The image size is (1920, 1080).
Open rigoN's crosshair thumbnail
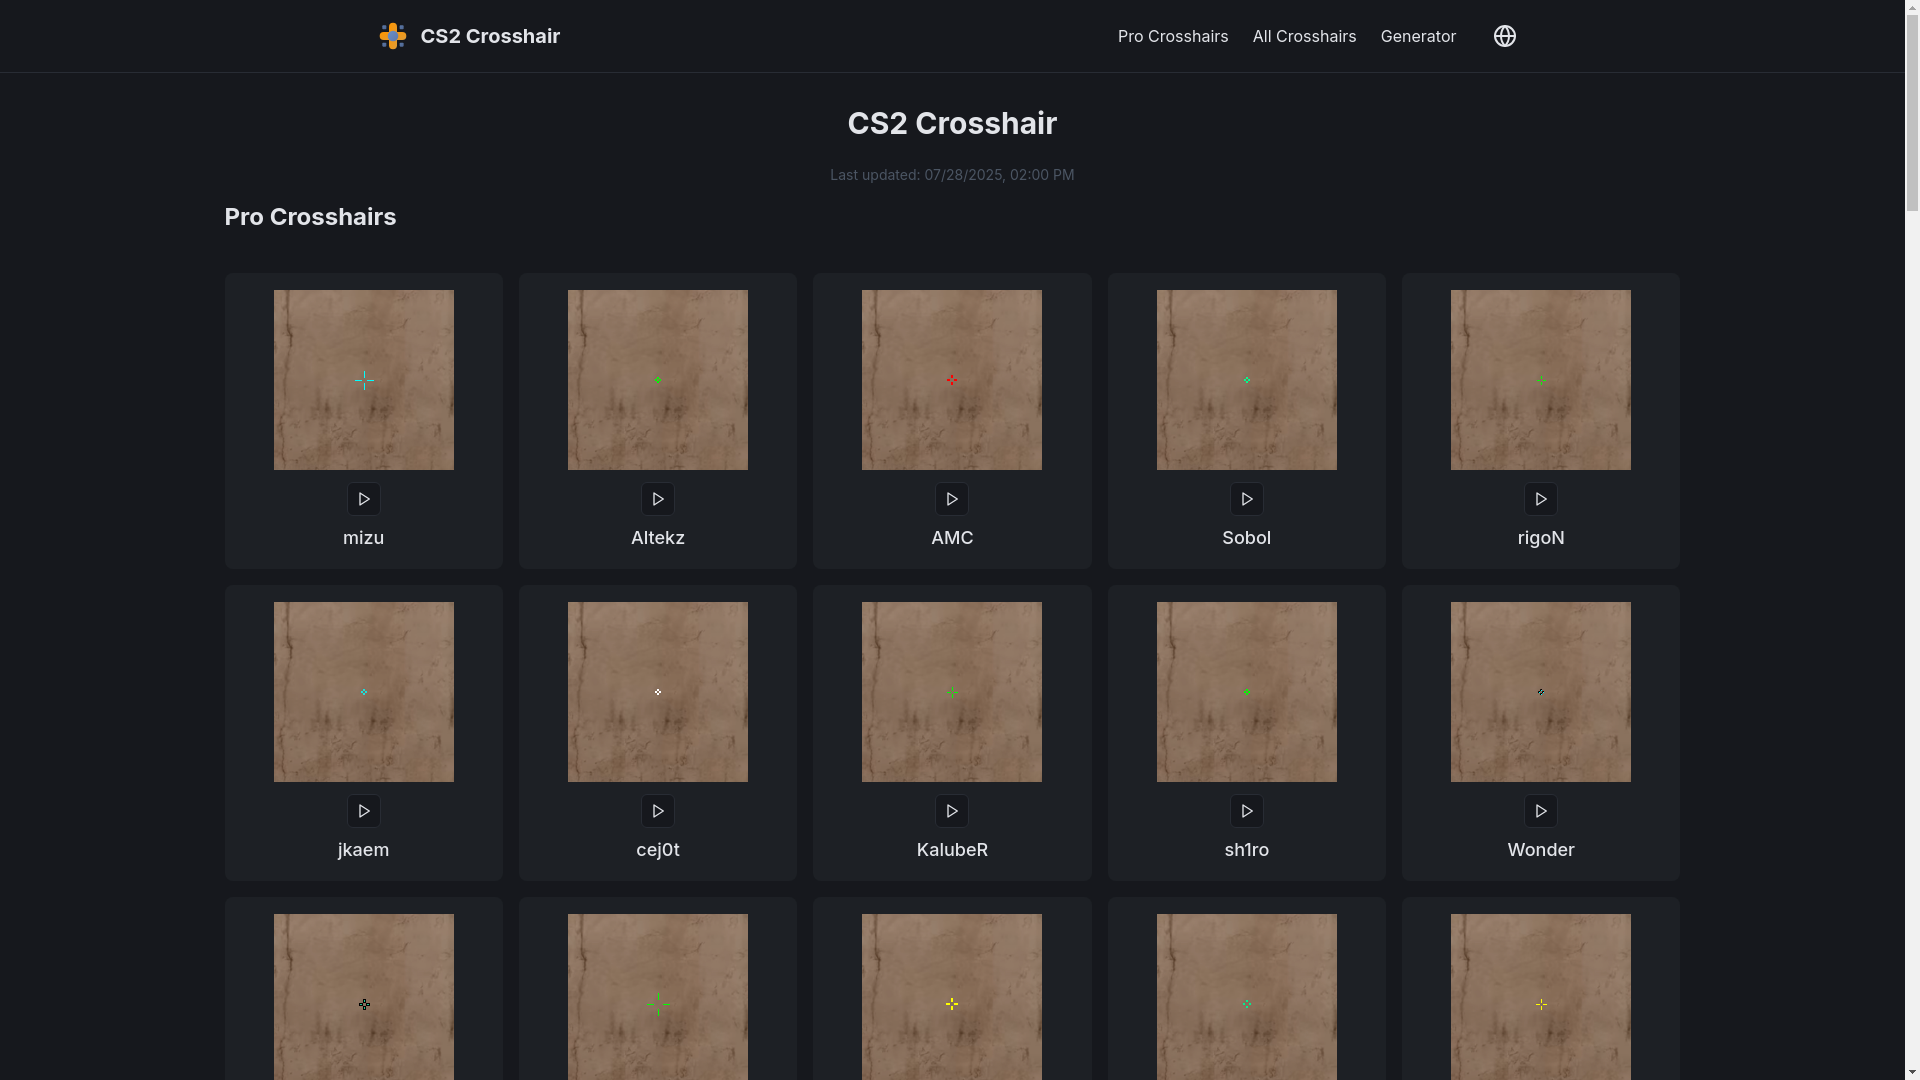pyautogui.click(x=1541, y=380)
